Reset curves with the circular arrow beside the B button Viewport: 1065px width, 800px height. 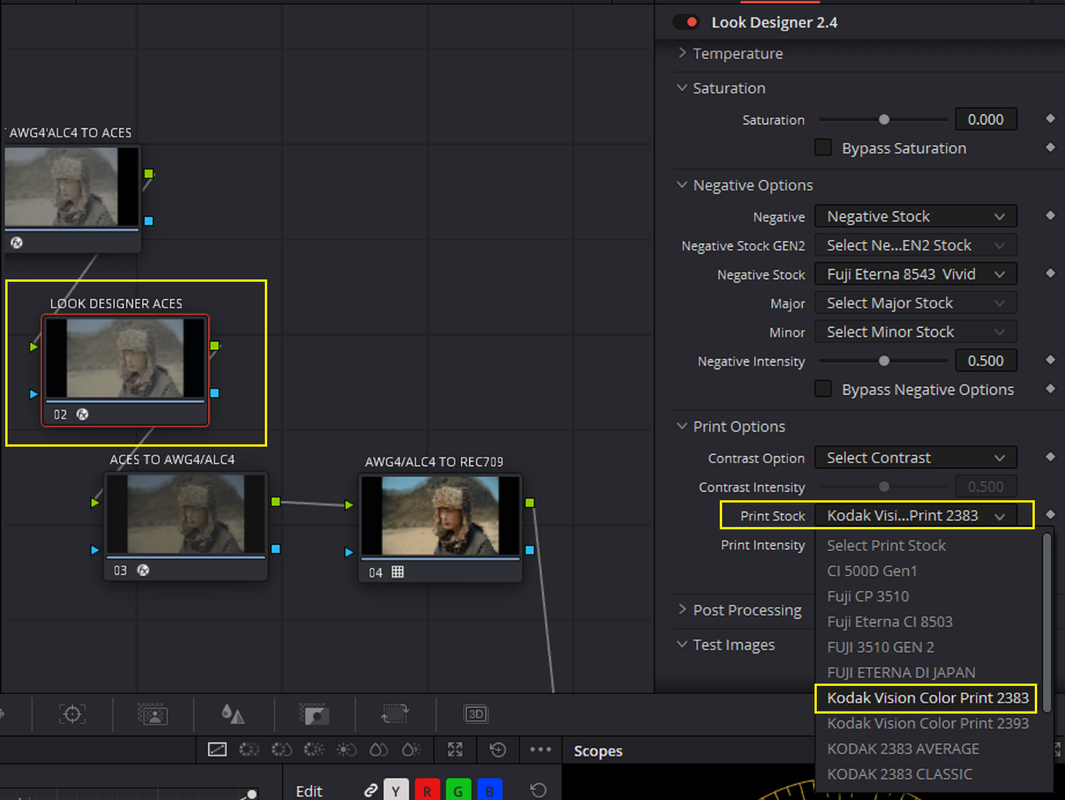click(538, 790)
